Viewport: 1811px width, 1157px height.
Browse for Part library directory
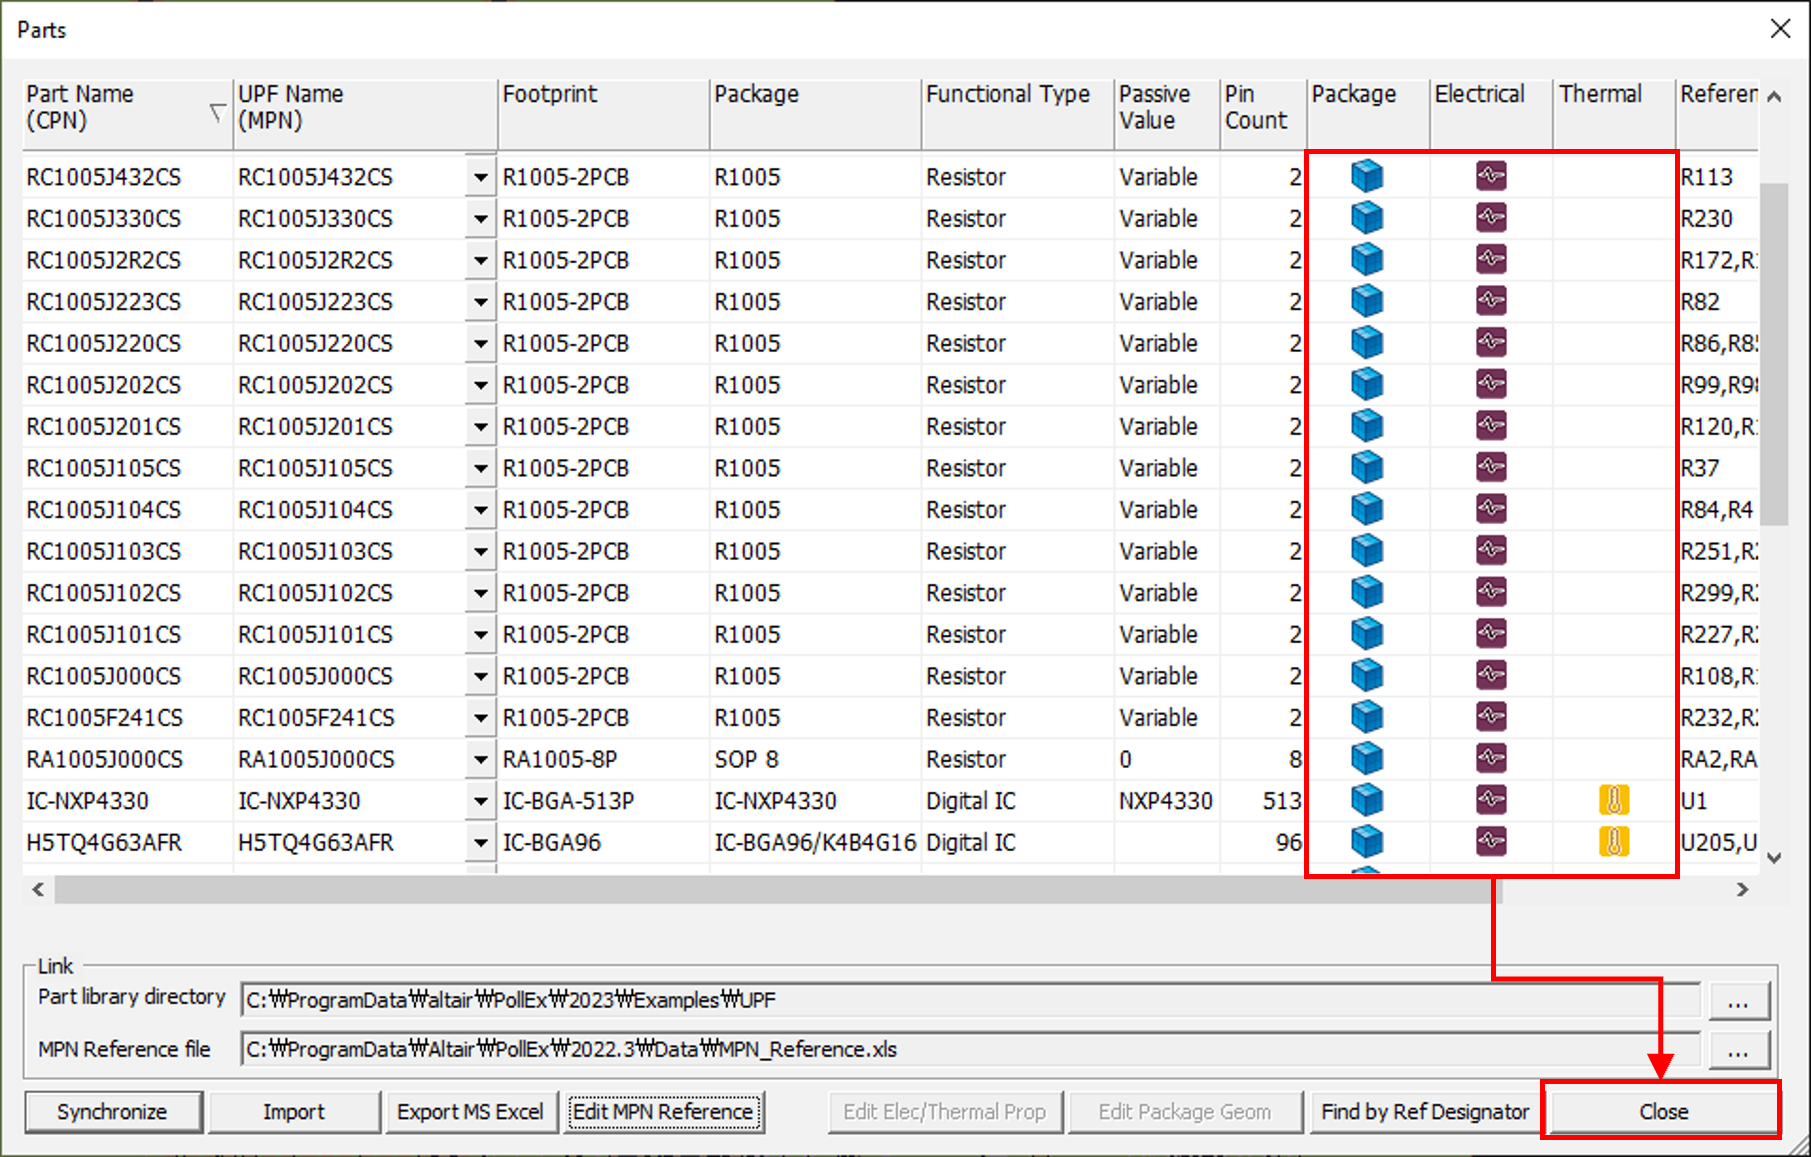point(1738,1000)
